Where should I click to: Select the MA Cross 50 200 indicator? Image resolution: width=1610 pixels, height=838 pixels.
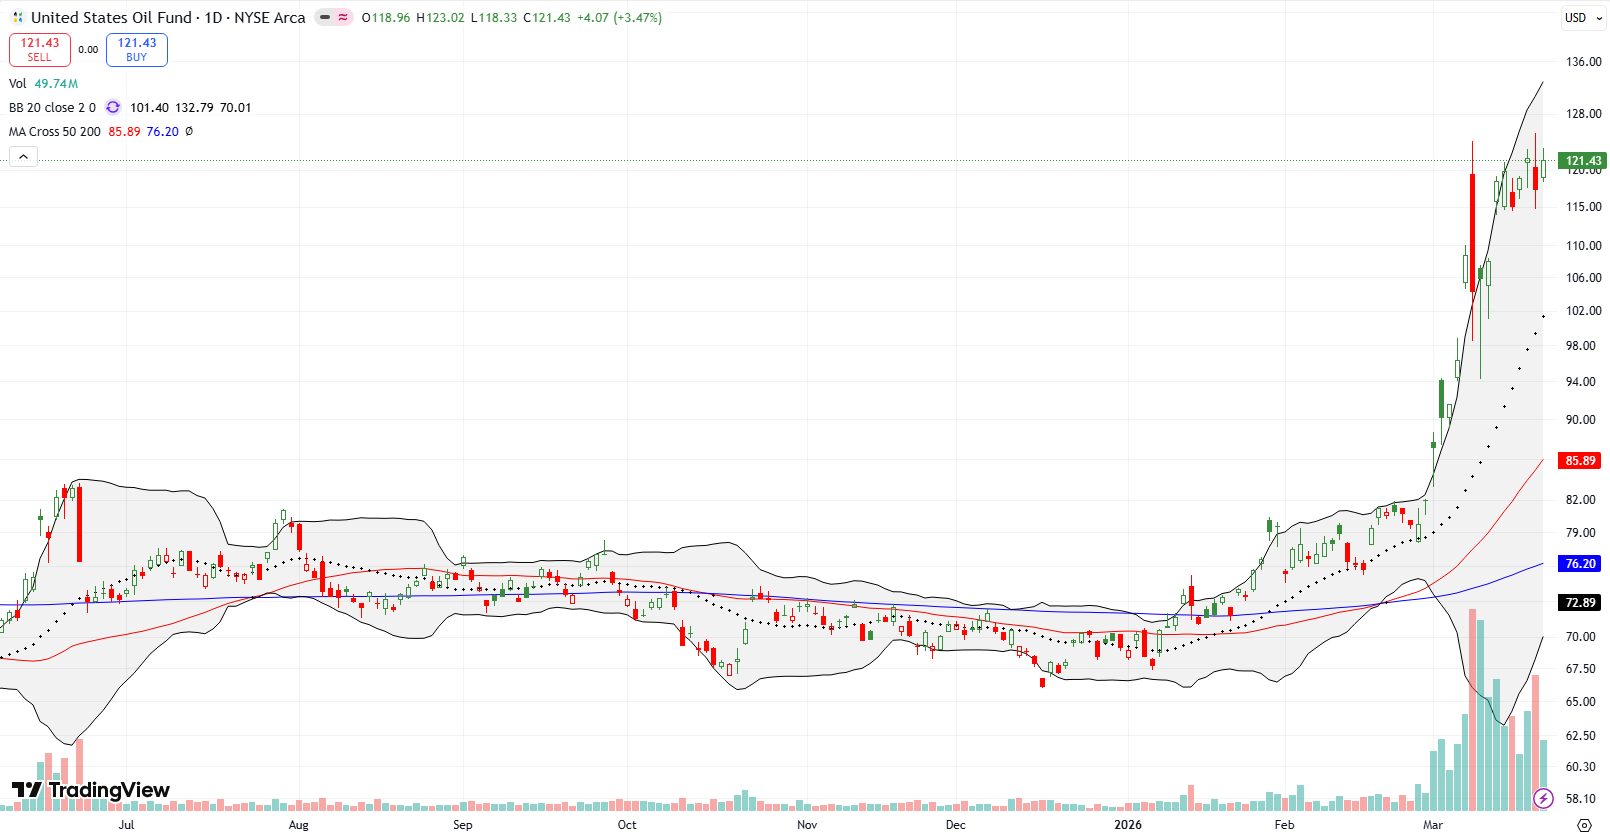coord(55,131)
